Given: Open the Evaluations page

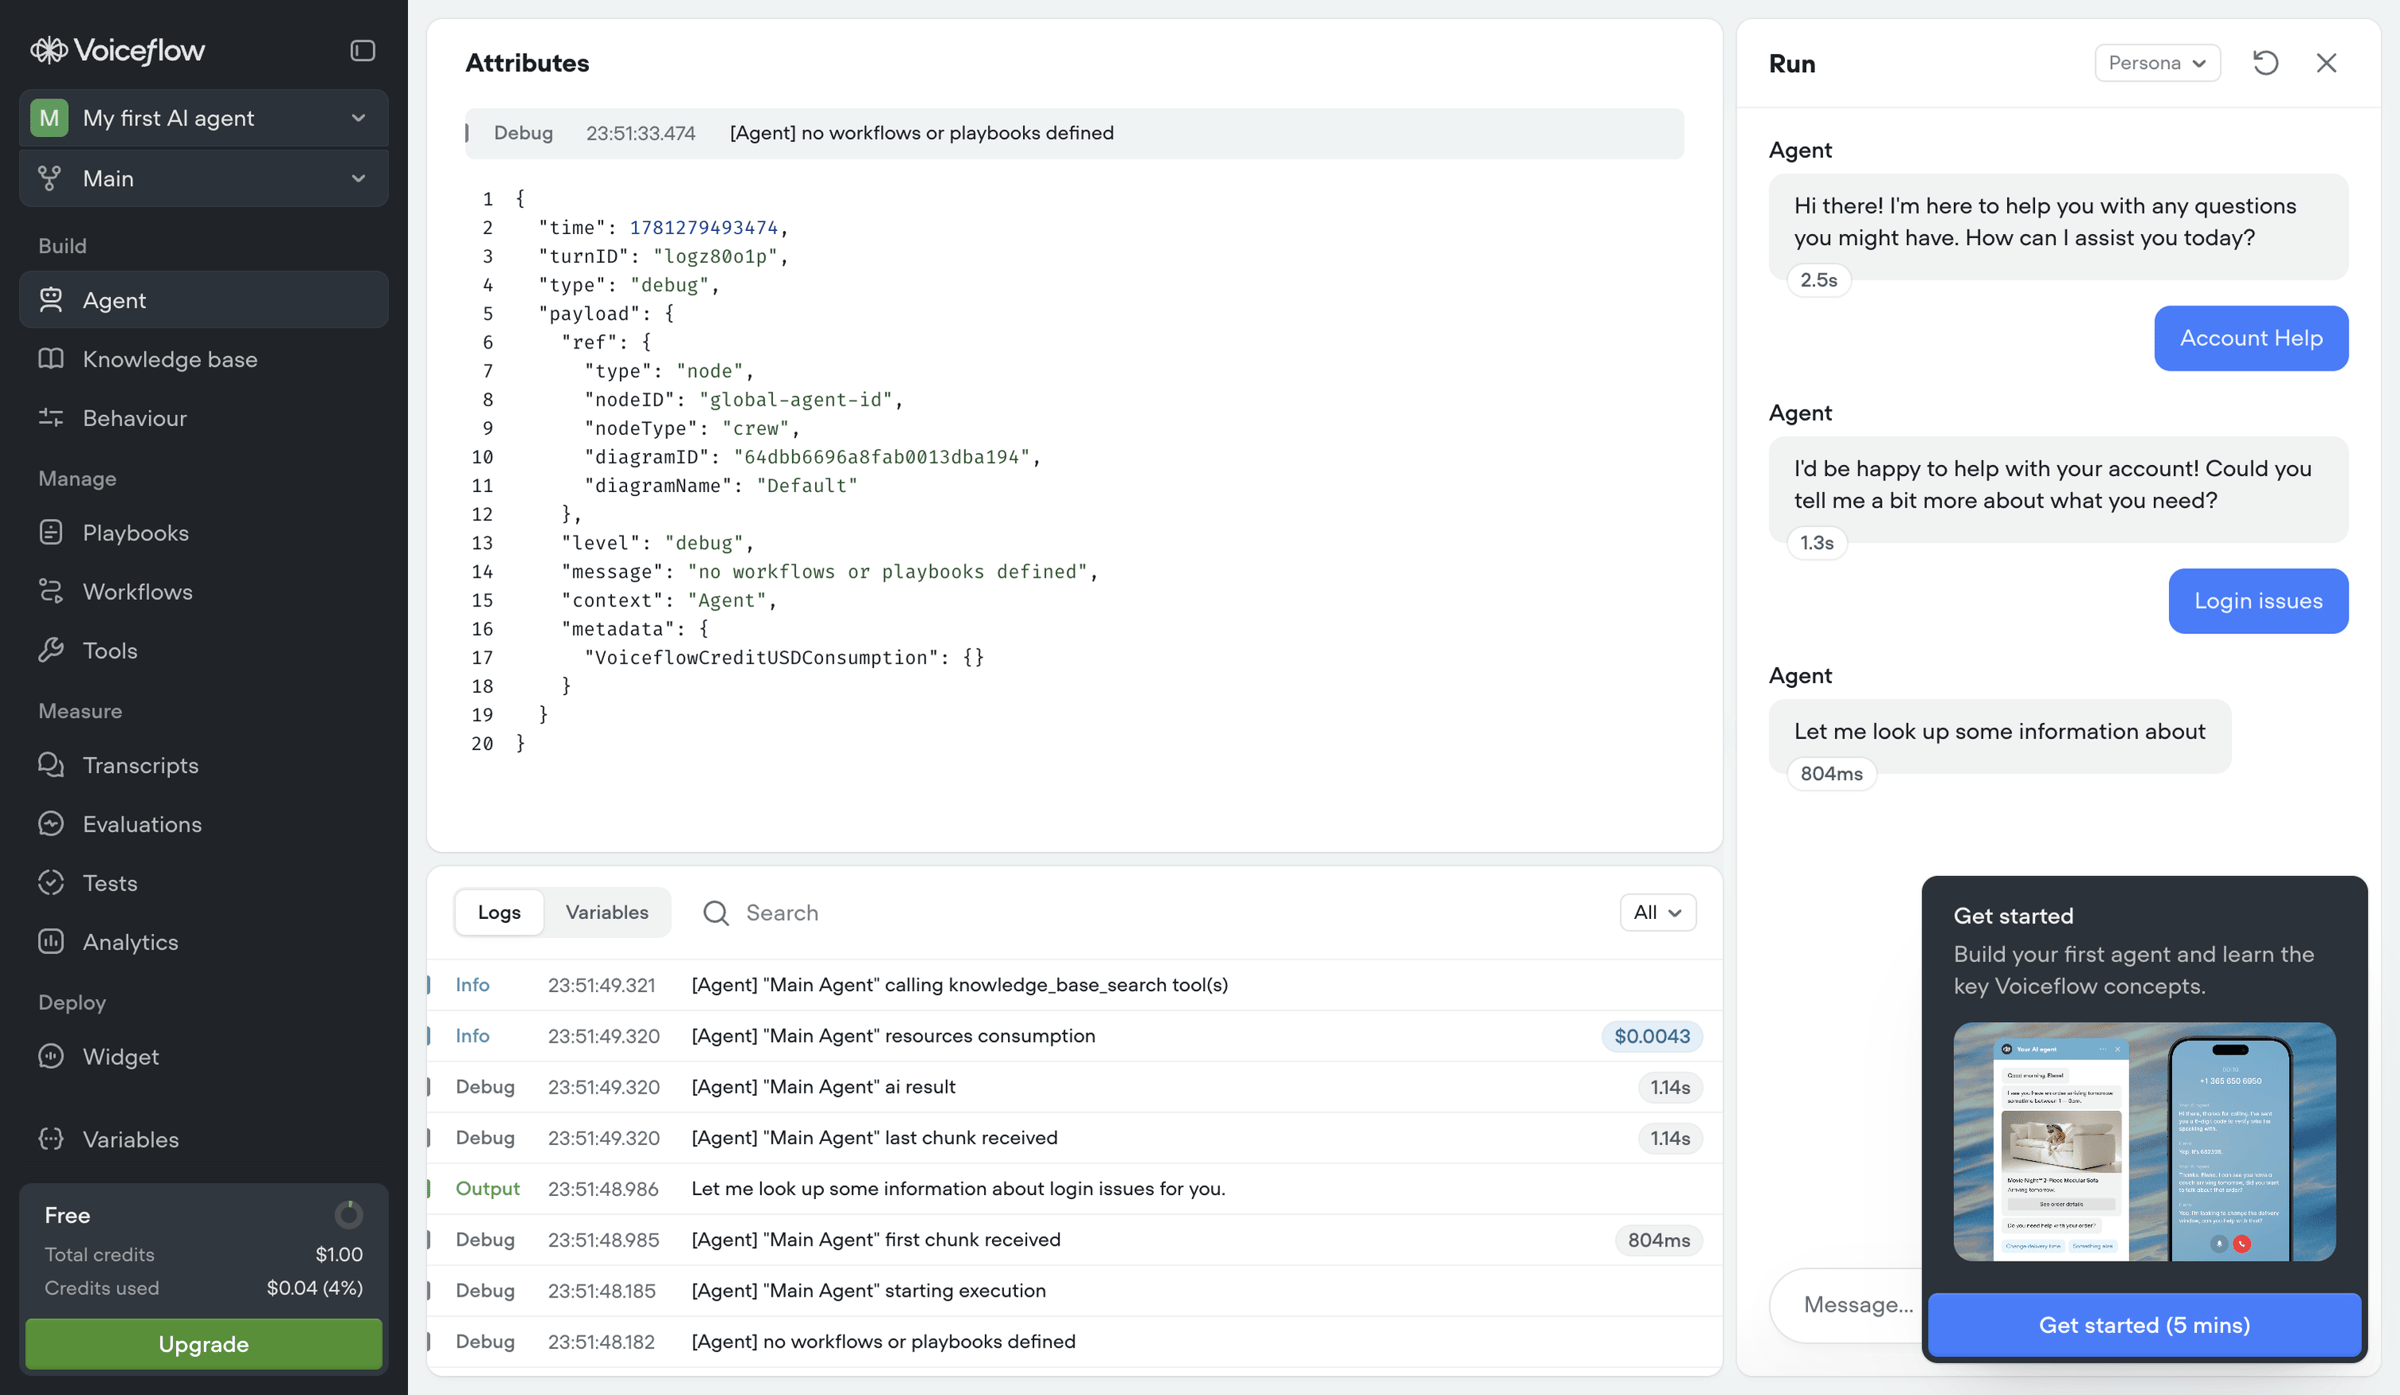Looking at the screenshot, I should pos(204,823).
